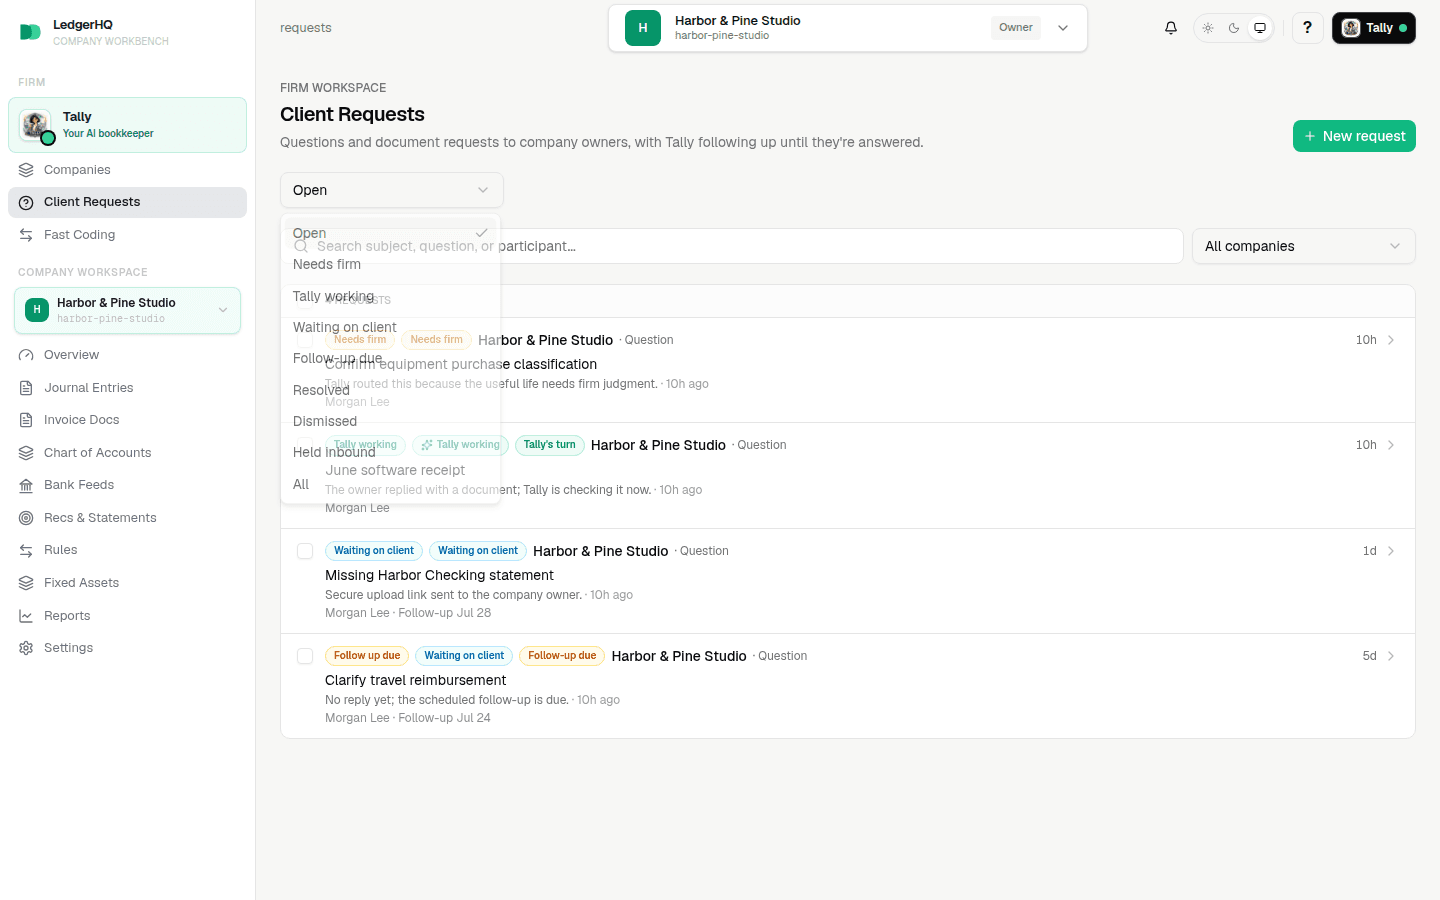This screenshot has width=1440, height=900.
Task: Select Client Requests in the sidebar
Action: [127, 202]
